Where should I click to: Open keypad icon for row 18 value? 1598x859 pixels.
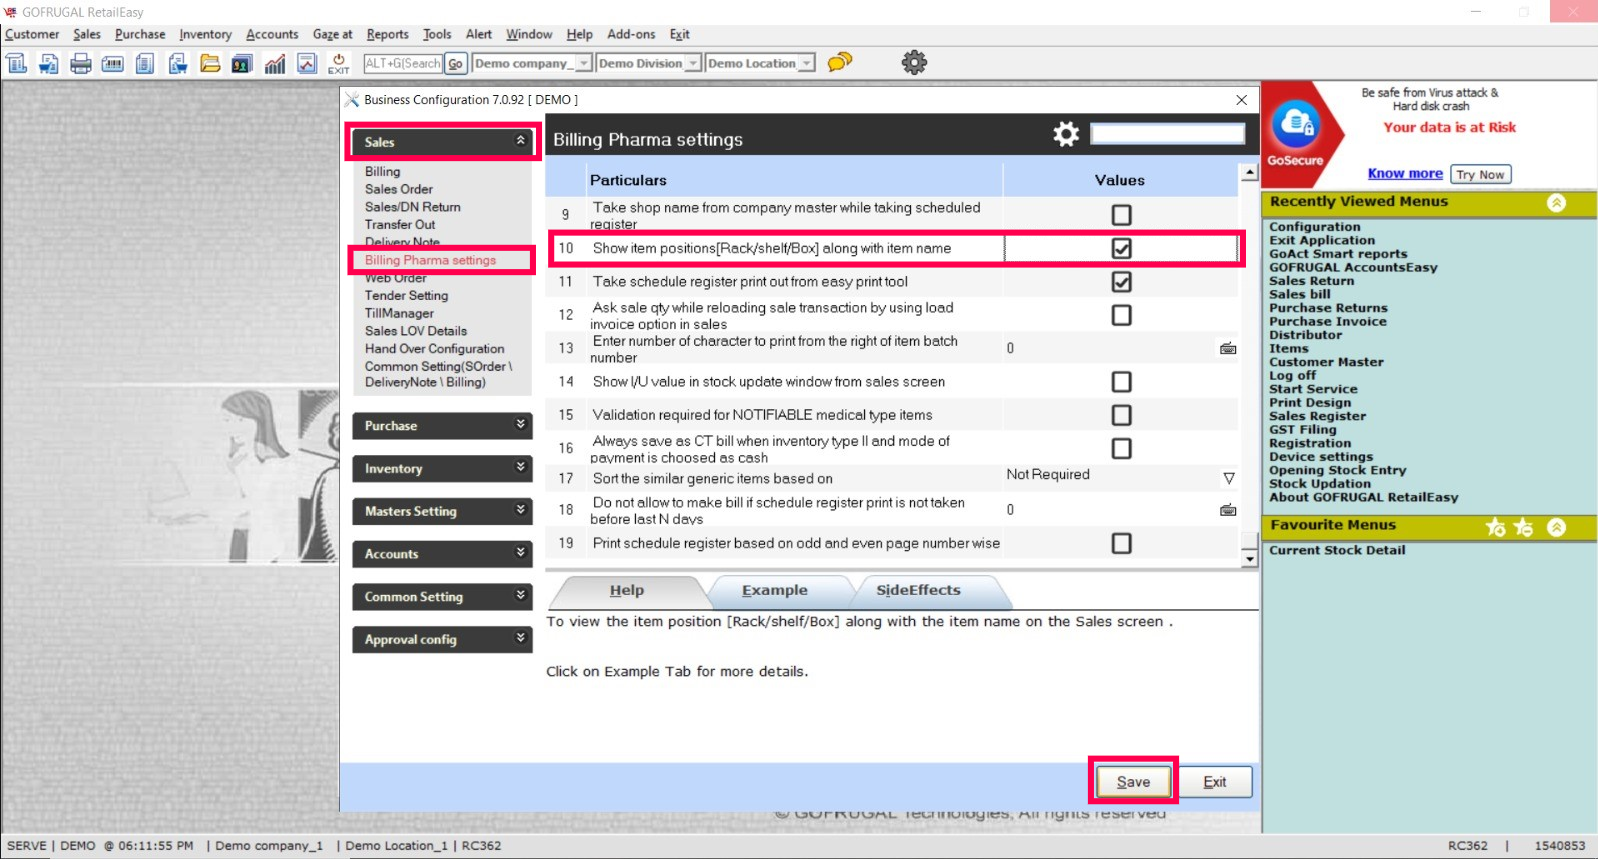[1228, 510]
